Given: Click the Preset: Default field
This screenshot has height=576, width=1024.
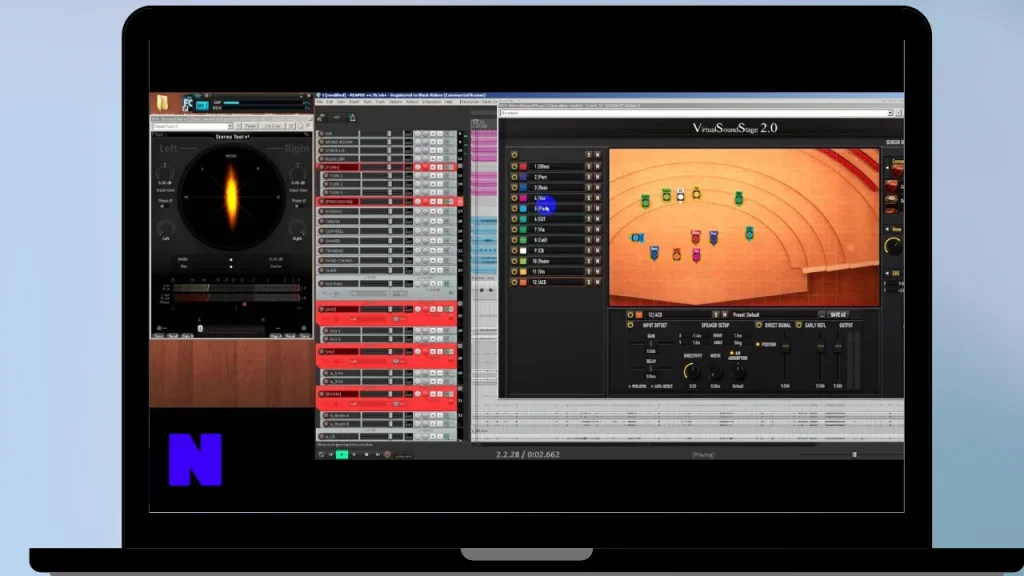Looking at the screenshot, I should [x=774, y=315].
